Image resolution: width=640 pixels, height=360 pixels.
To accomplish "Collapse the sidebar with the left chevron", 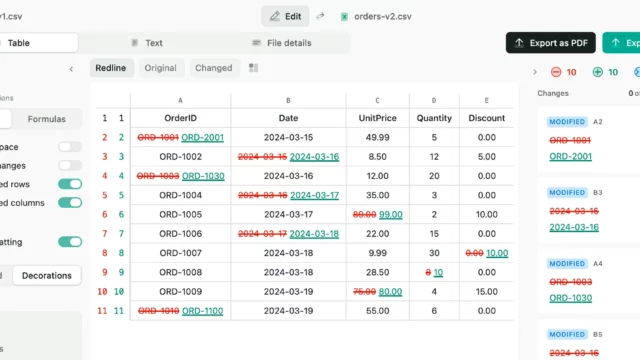I will (x=71, y=69).
